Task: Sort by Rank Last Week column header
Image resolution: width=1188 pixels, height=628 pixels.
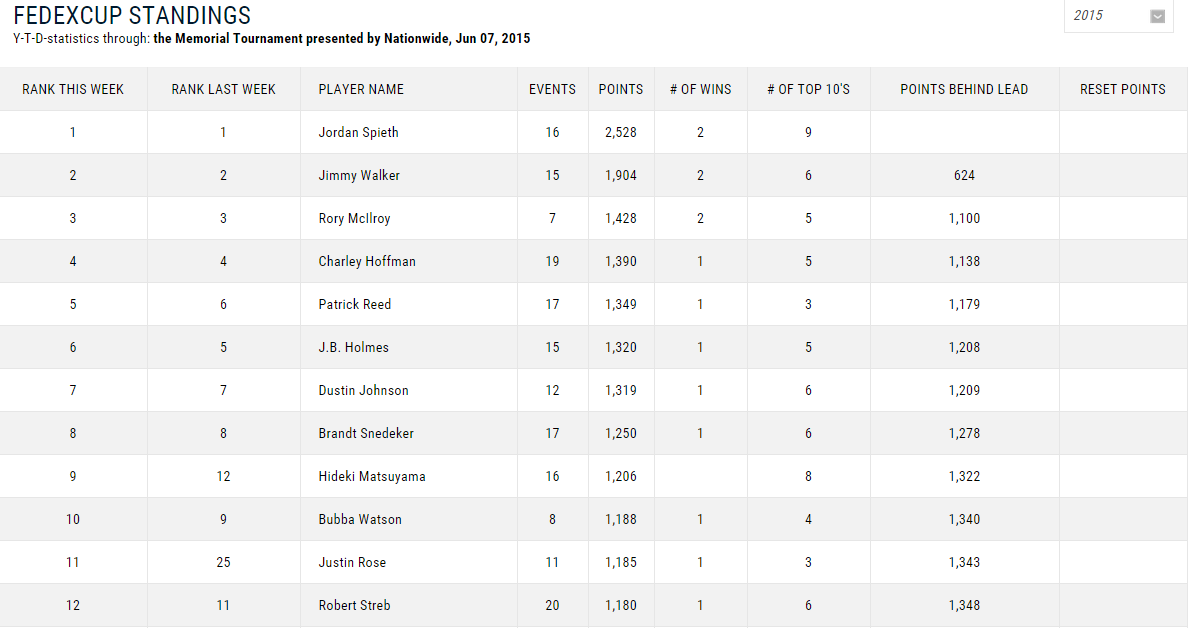Action: click(x=223, y=90)
